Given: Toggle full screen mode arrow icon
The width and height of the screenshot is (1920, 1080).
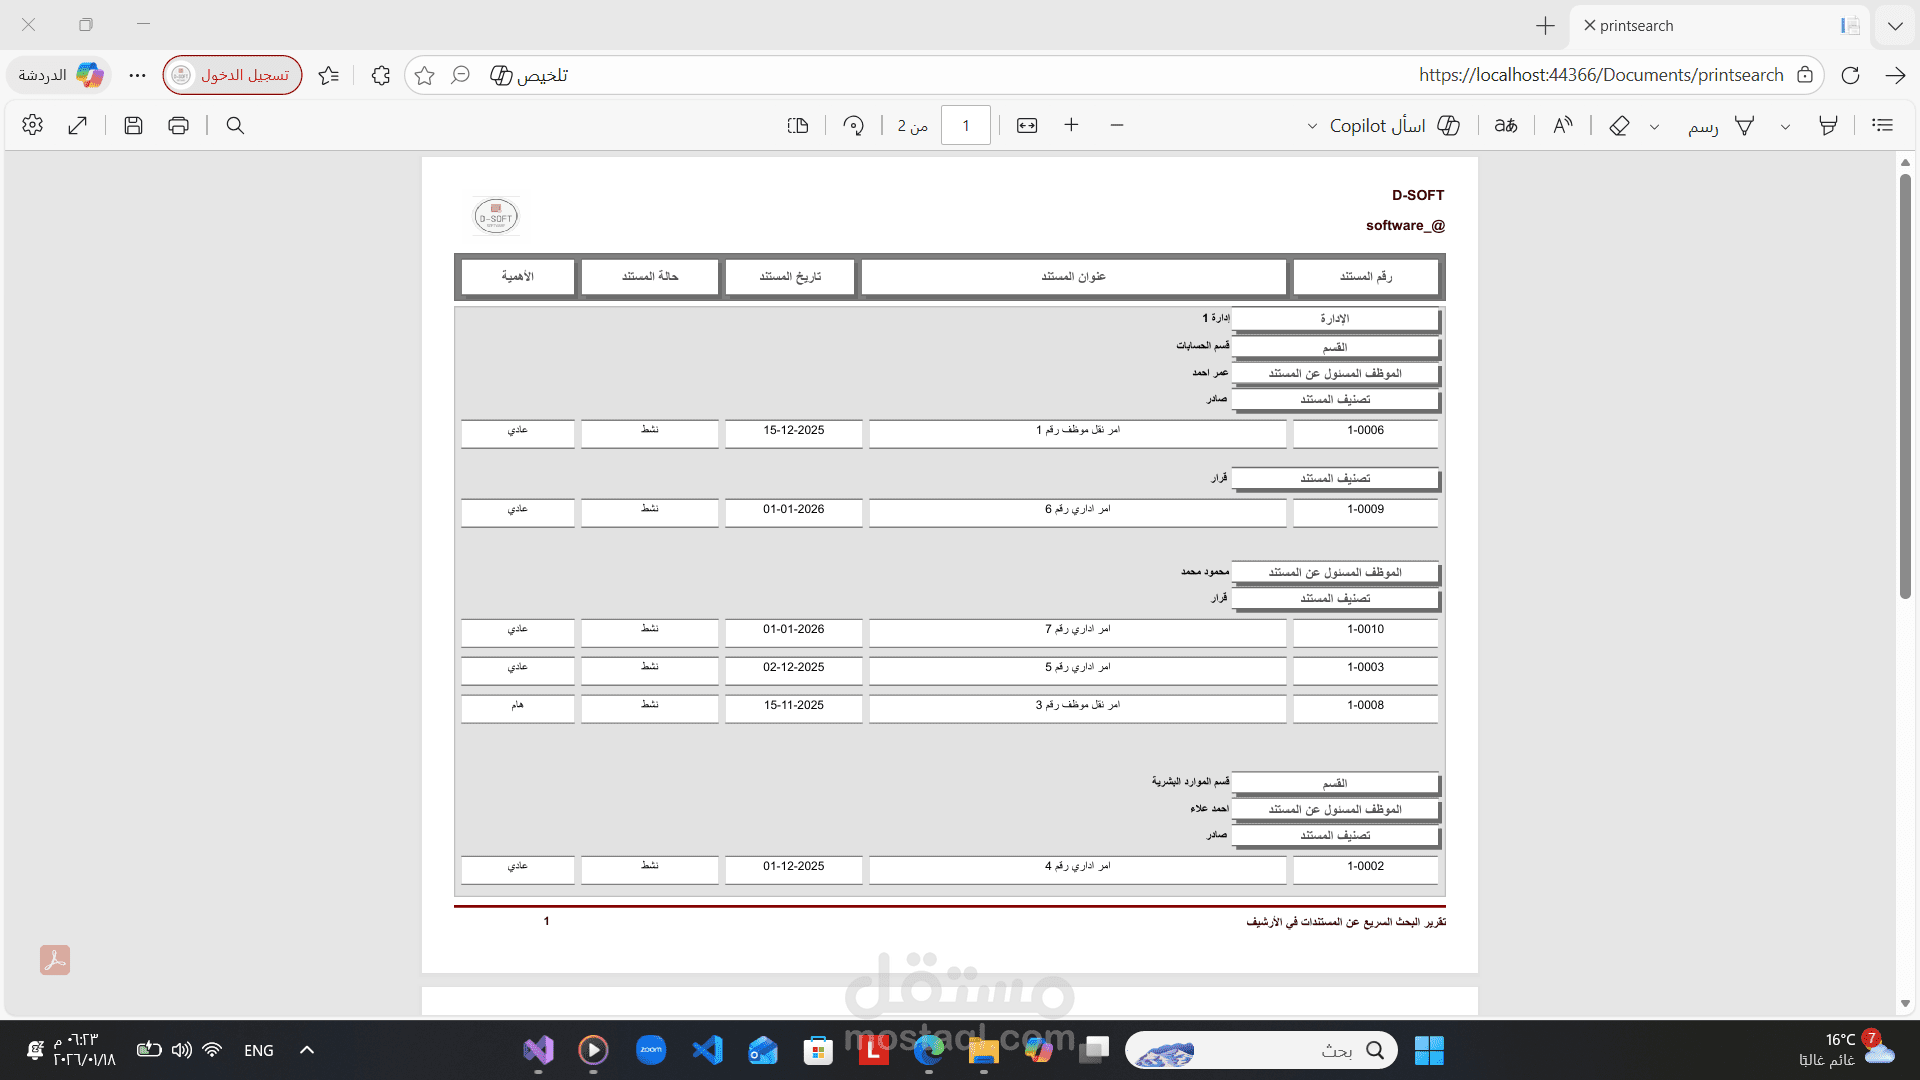Looking at the screenshot, I should [78, 125].
